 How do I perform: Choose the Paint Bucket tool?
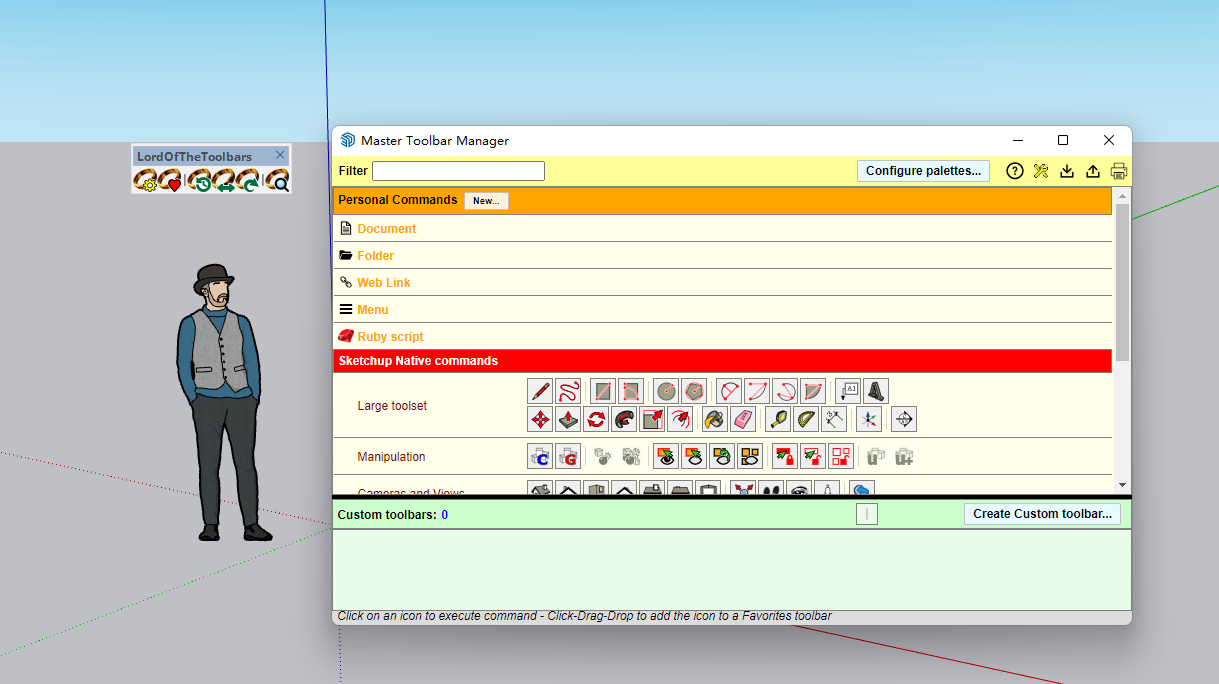click(714, 419)
